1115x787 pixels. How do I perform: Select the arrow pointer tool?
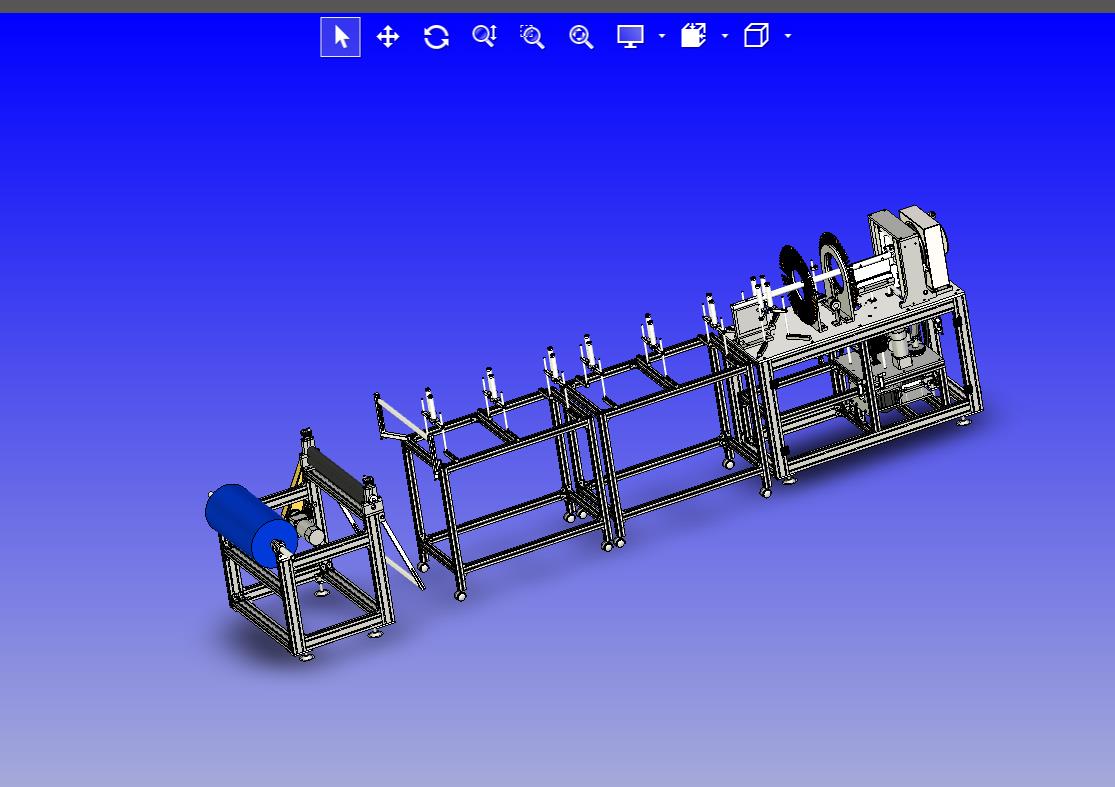click(341, 36)
